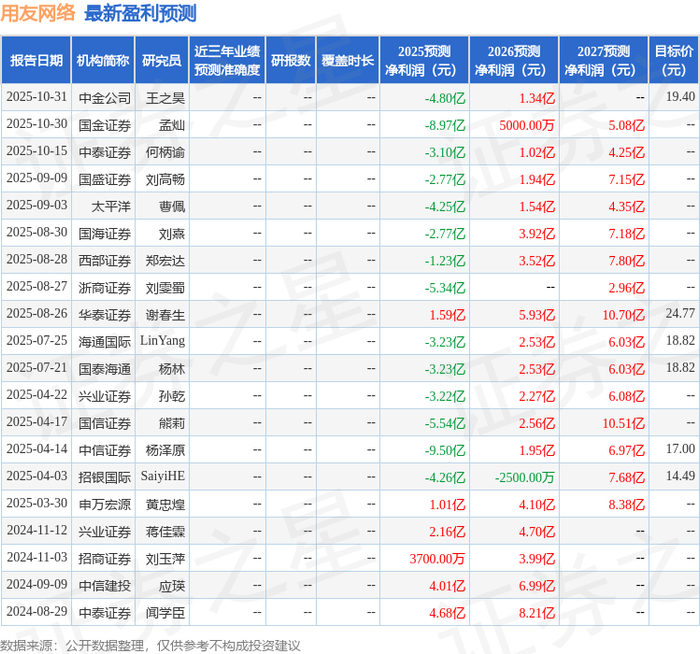Click institution 国泰海通
This screenshot has height=654, width=700.
click(104, 369)
